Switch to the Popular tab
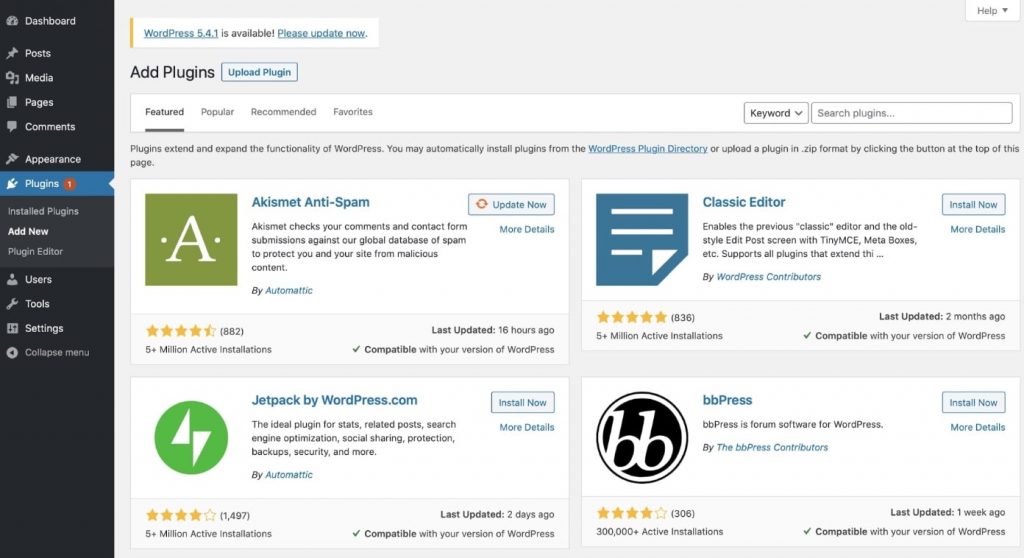The width and height of the screenshot is (1024, 558). coord(217,112)
